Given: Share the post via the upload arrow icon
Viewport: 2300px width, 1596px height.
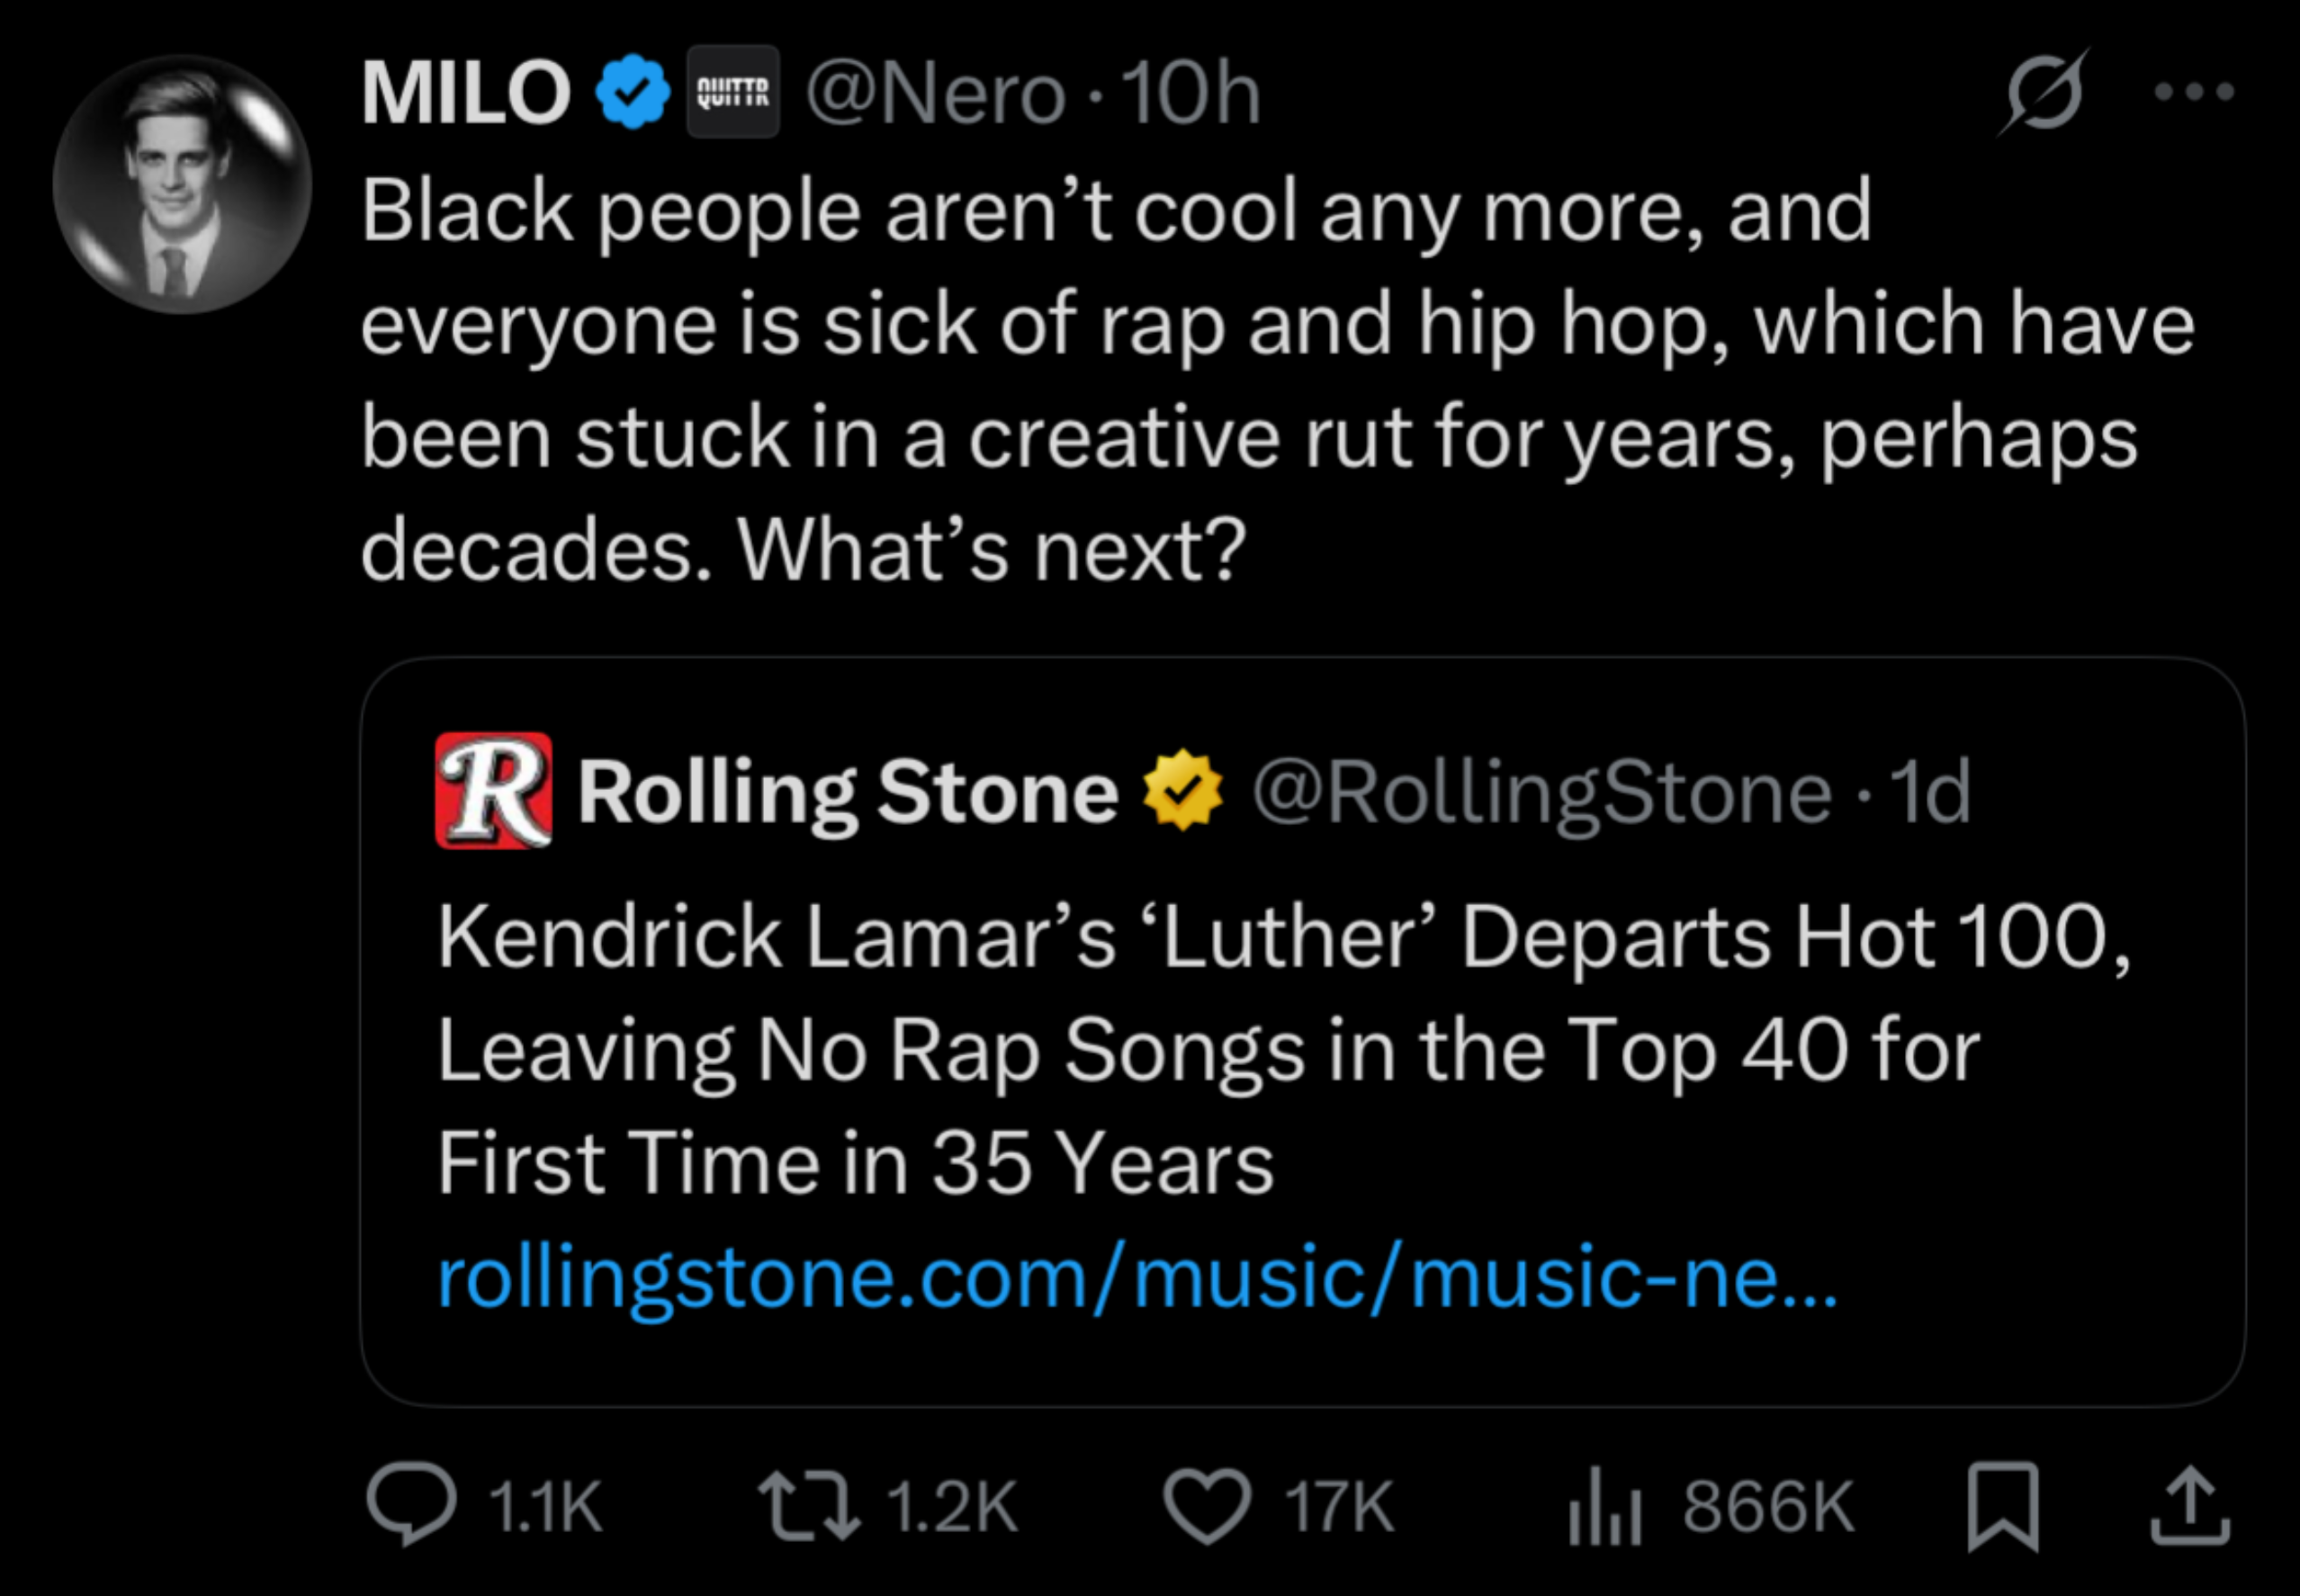Looking at the screenshot, I should (2190, 1506).
